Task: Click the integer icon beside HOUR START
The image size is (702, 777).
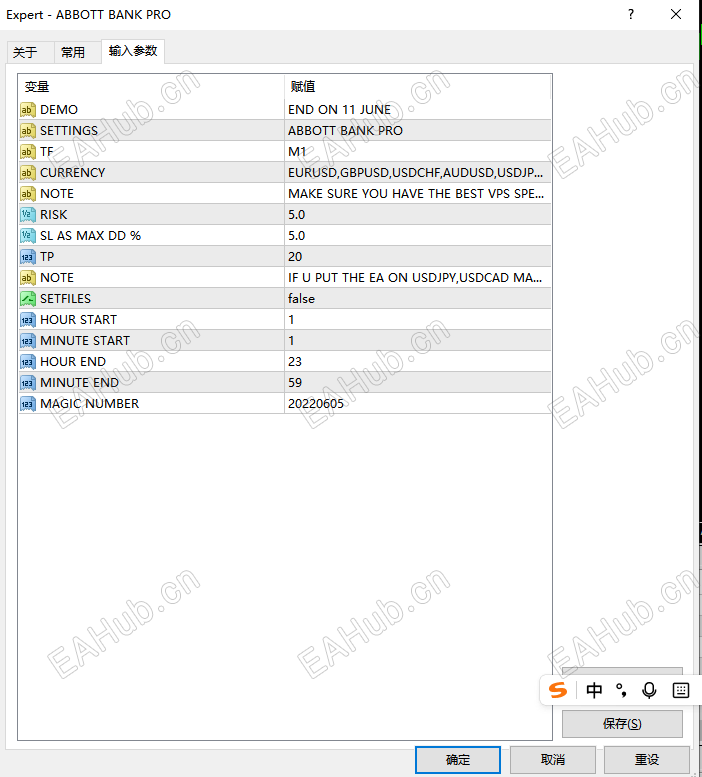Action: coord(28,320)
